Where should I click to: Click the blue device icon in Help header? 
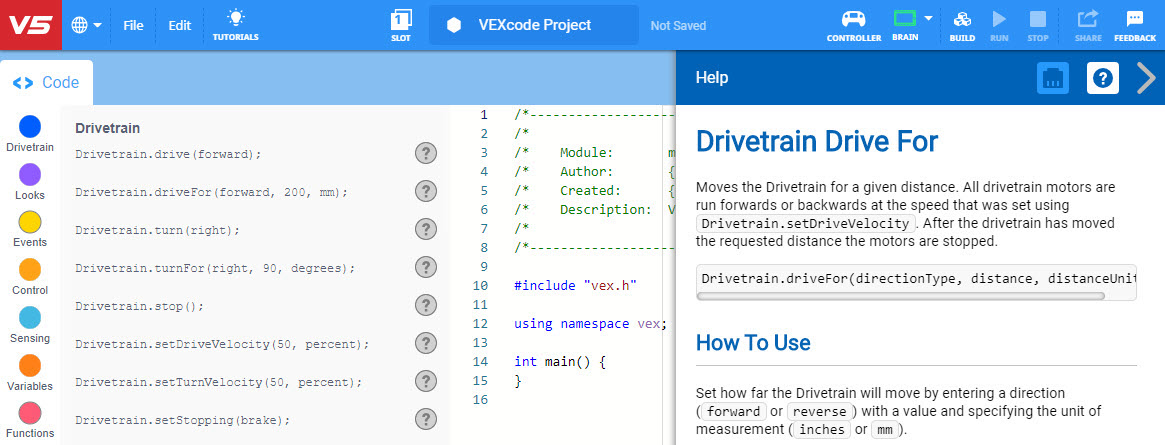(x=1053, y=78)
